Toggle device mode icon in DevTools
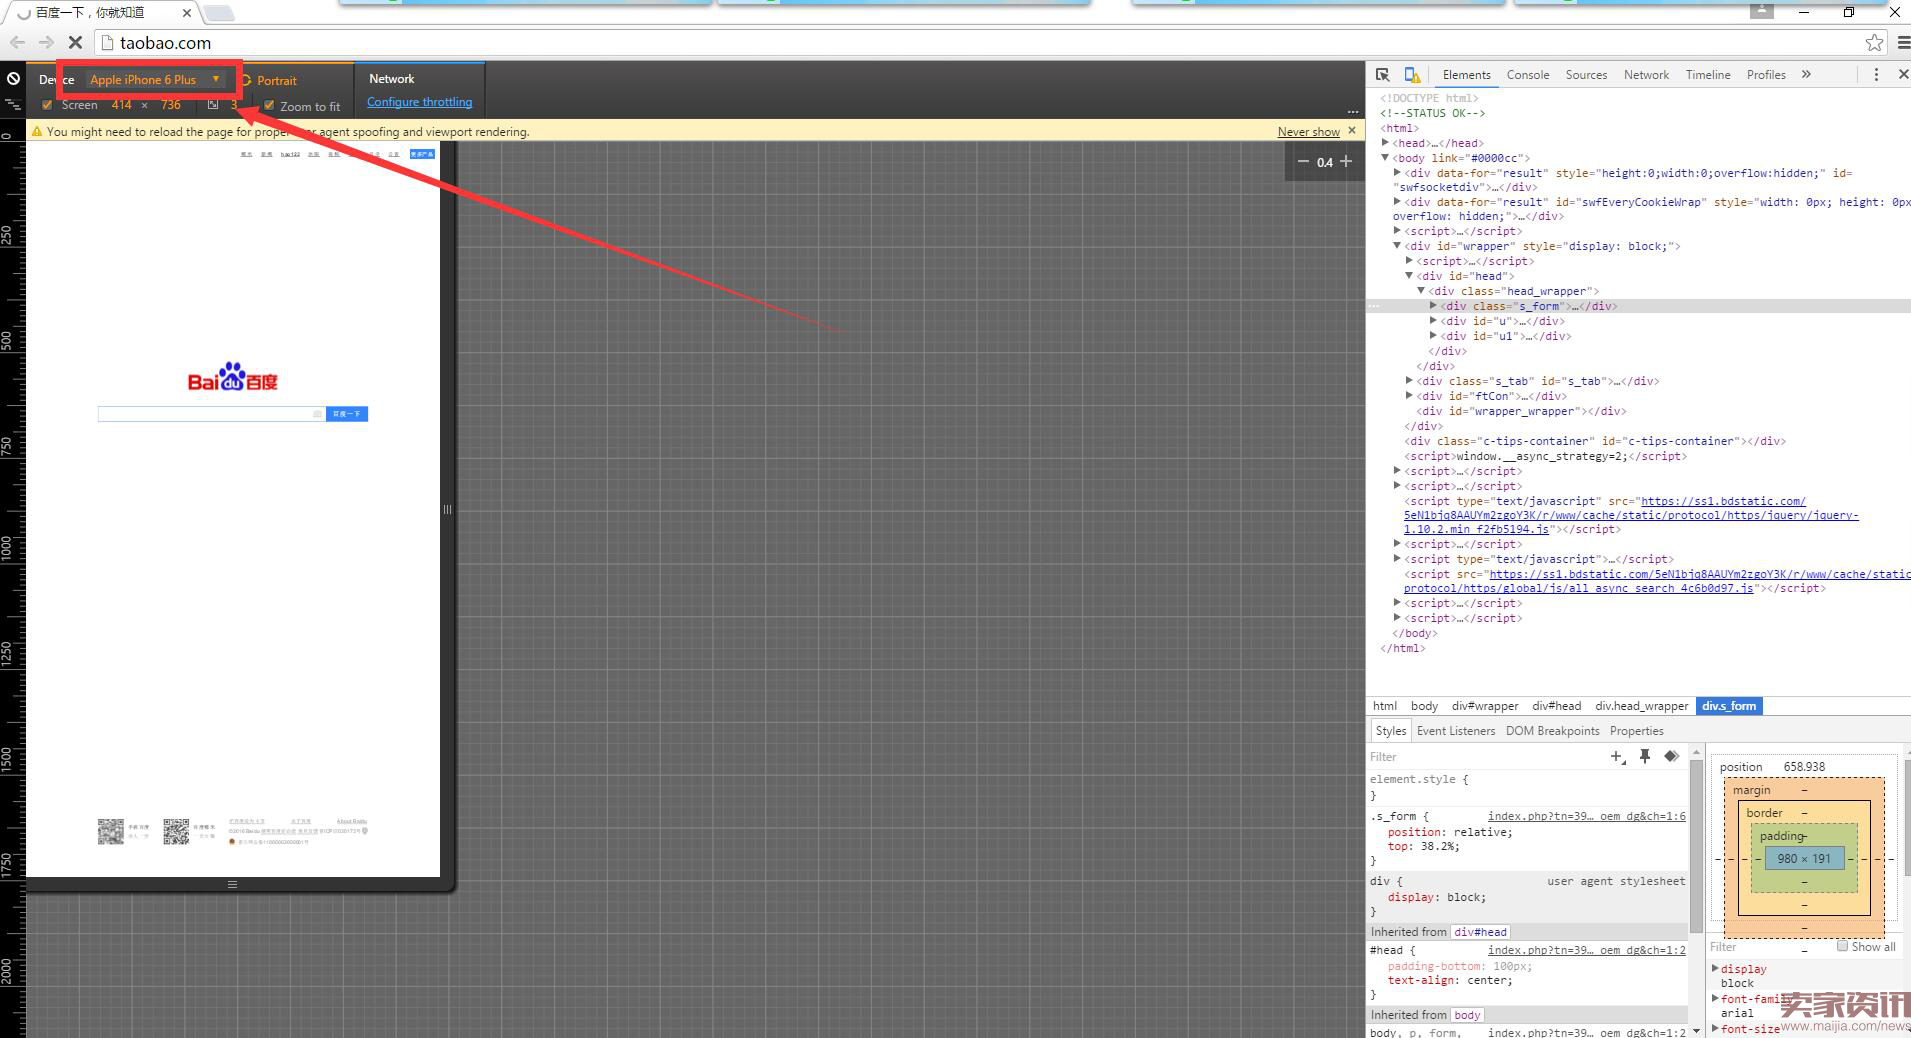This screenshot has width=1911, height=1038. pyautogui.click(x=1412, y=75)
